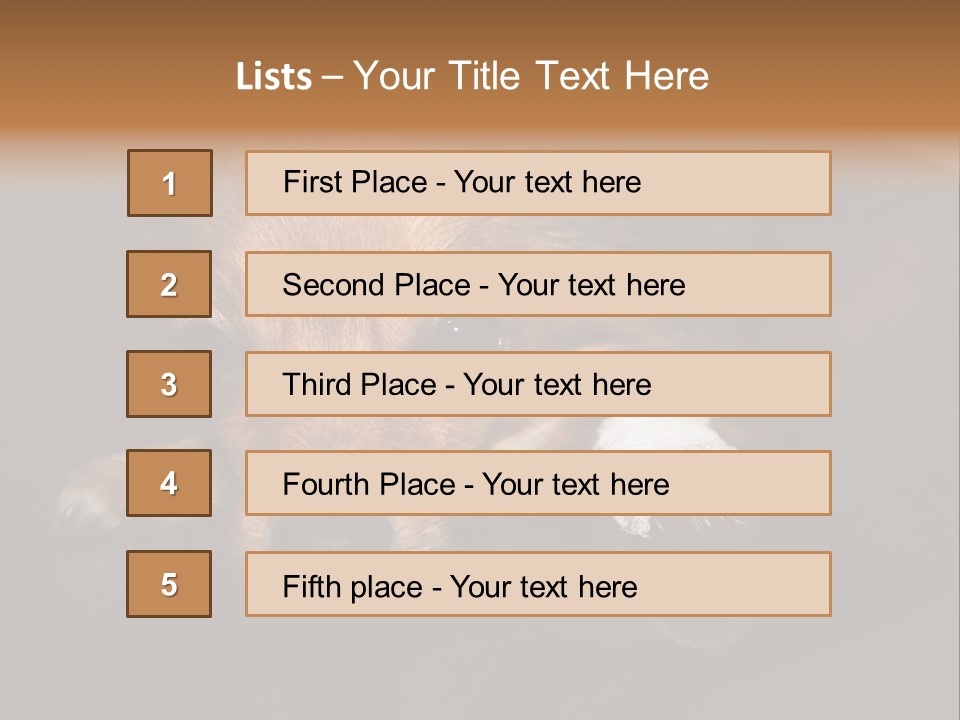Image resolution: width=960 pixels, height=720 pixels.
Task: Select the Third Place text box
Action: [538, 384]
